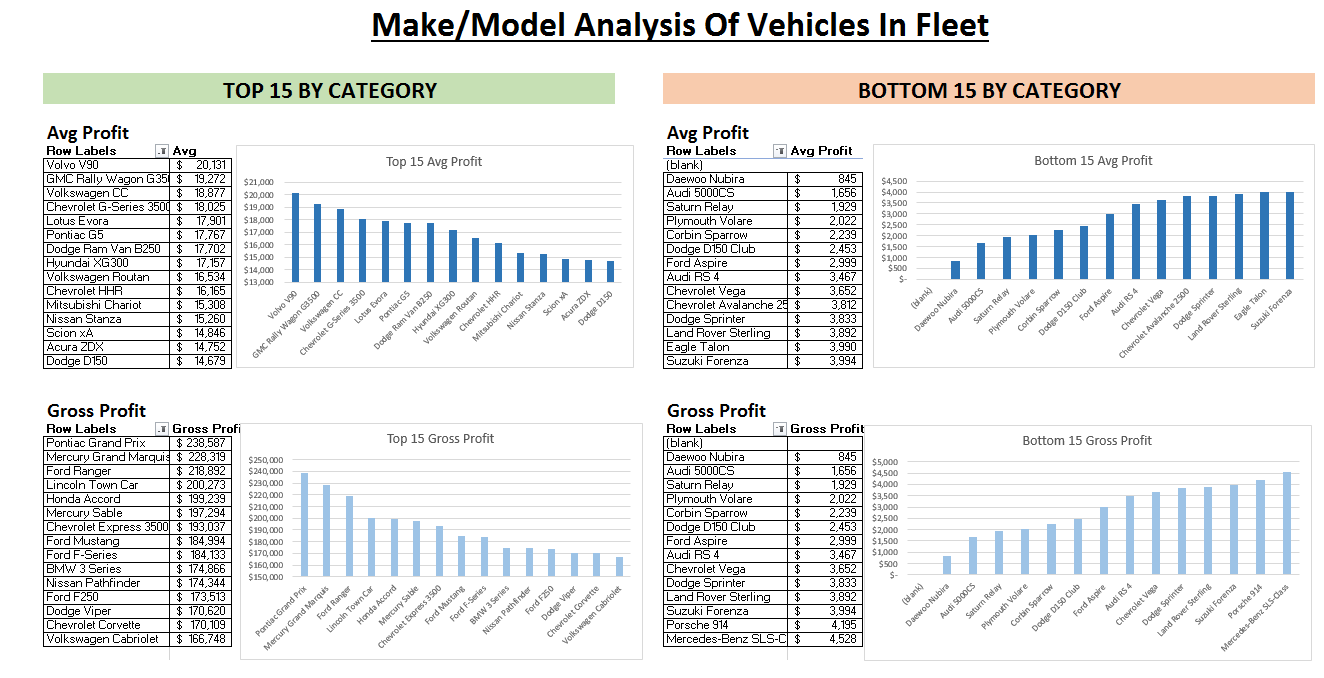The width and height of the screenshot is (1324, 678).
Task: Click the Volvo V90 bar in Top 15 Avg Profit chart
Action: tap(295, 237)
